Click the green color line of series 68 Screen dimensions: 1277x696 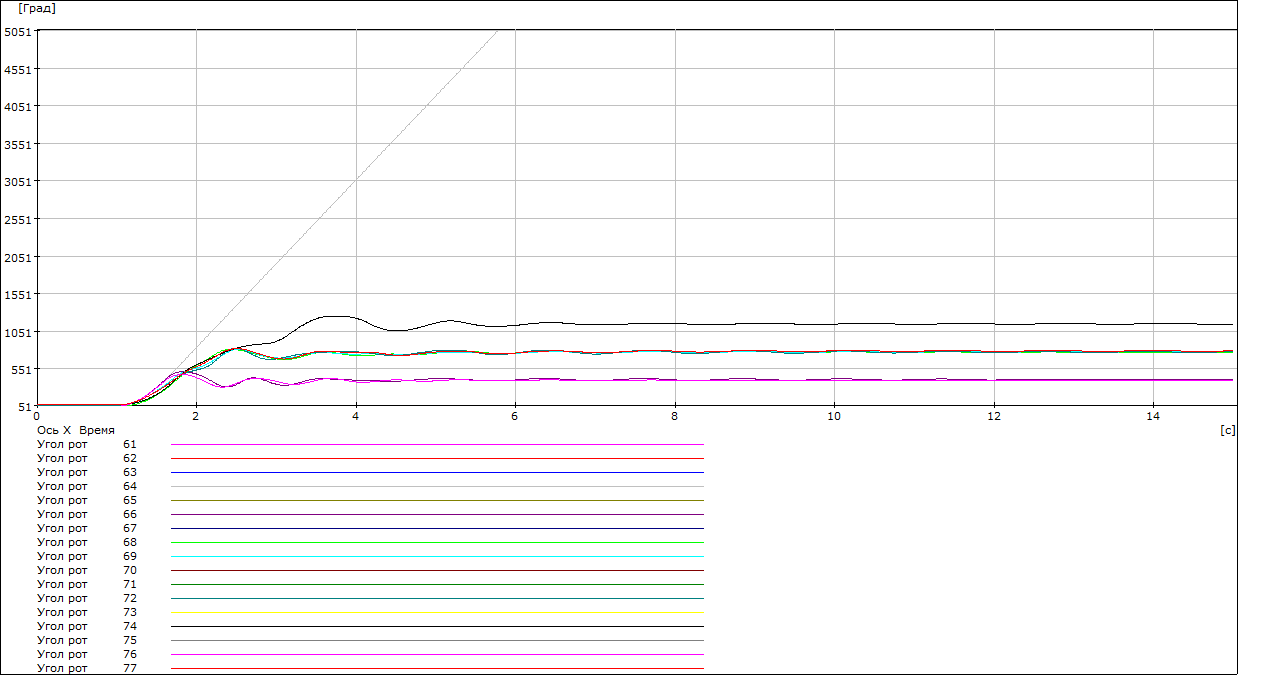[x=438, y=542]
